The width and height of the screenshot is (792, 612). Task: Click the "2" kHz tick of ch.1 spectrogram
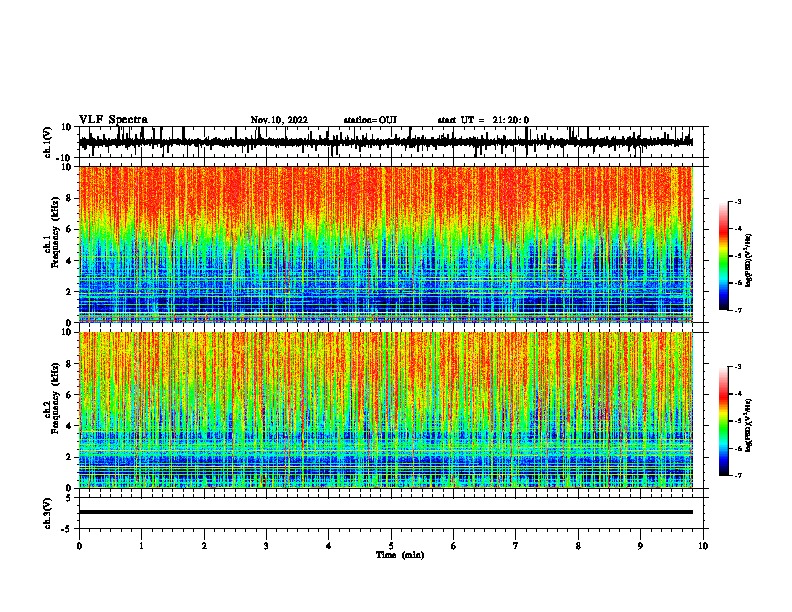click(70, 292)
